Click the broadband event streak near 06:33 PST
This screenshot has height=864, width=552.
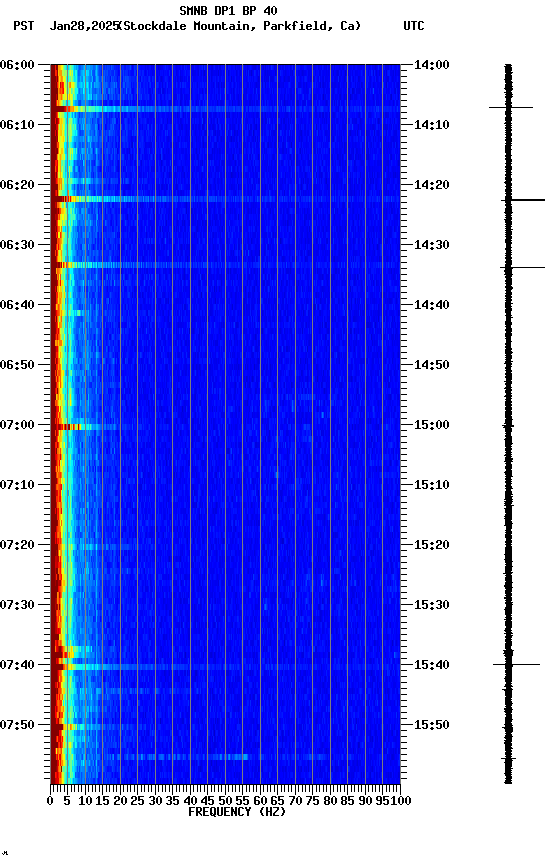[225, 265]
